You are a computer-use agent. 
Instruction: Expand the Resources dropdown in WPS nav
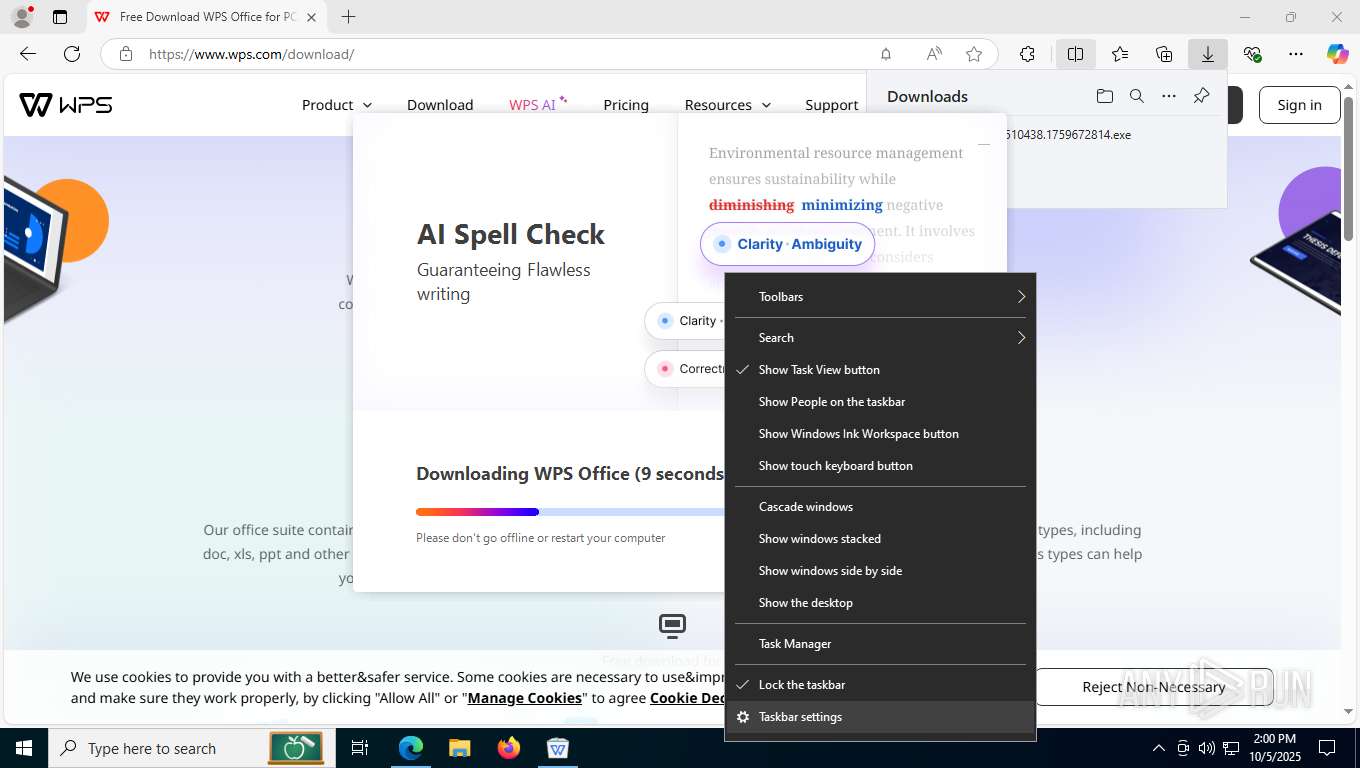(x=728, y=105)
